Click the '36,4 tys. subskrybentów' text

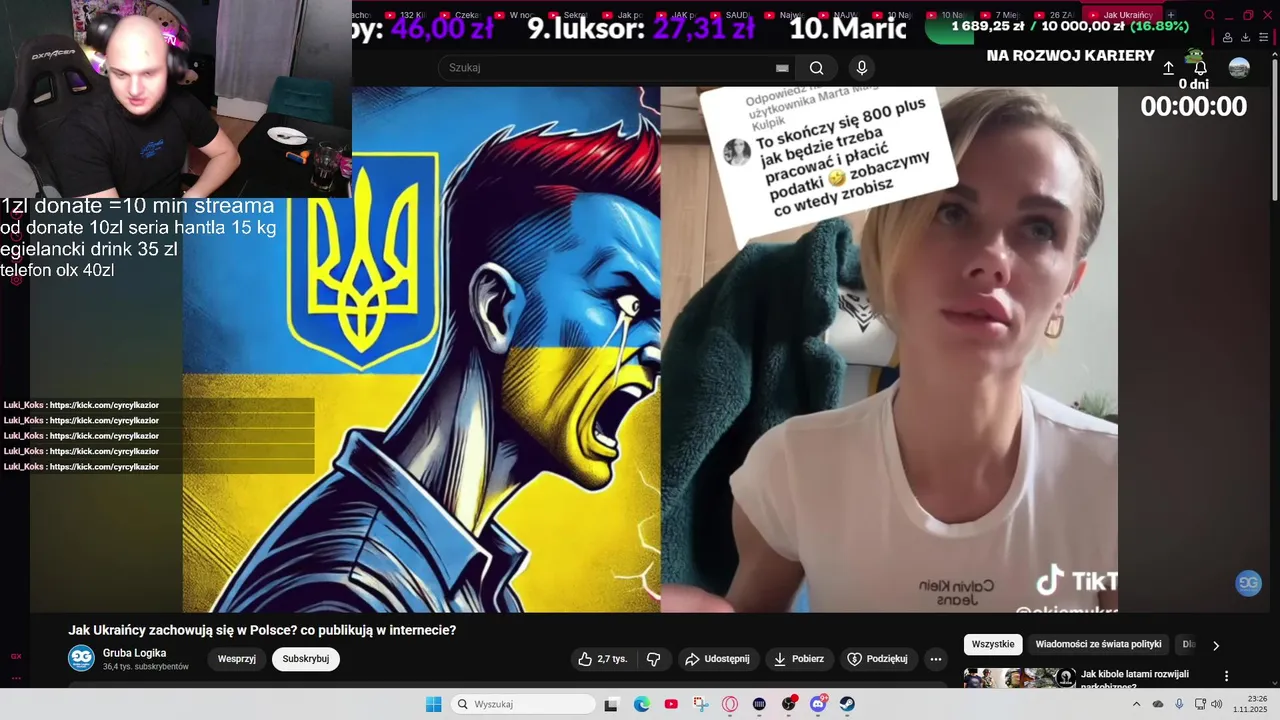coord(145,667)
